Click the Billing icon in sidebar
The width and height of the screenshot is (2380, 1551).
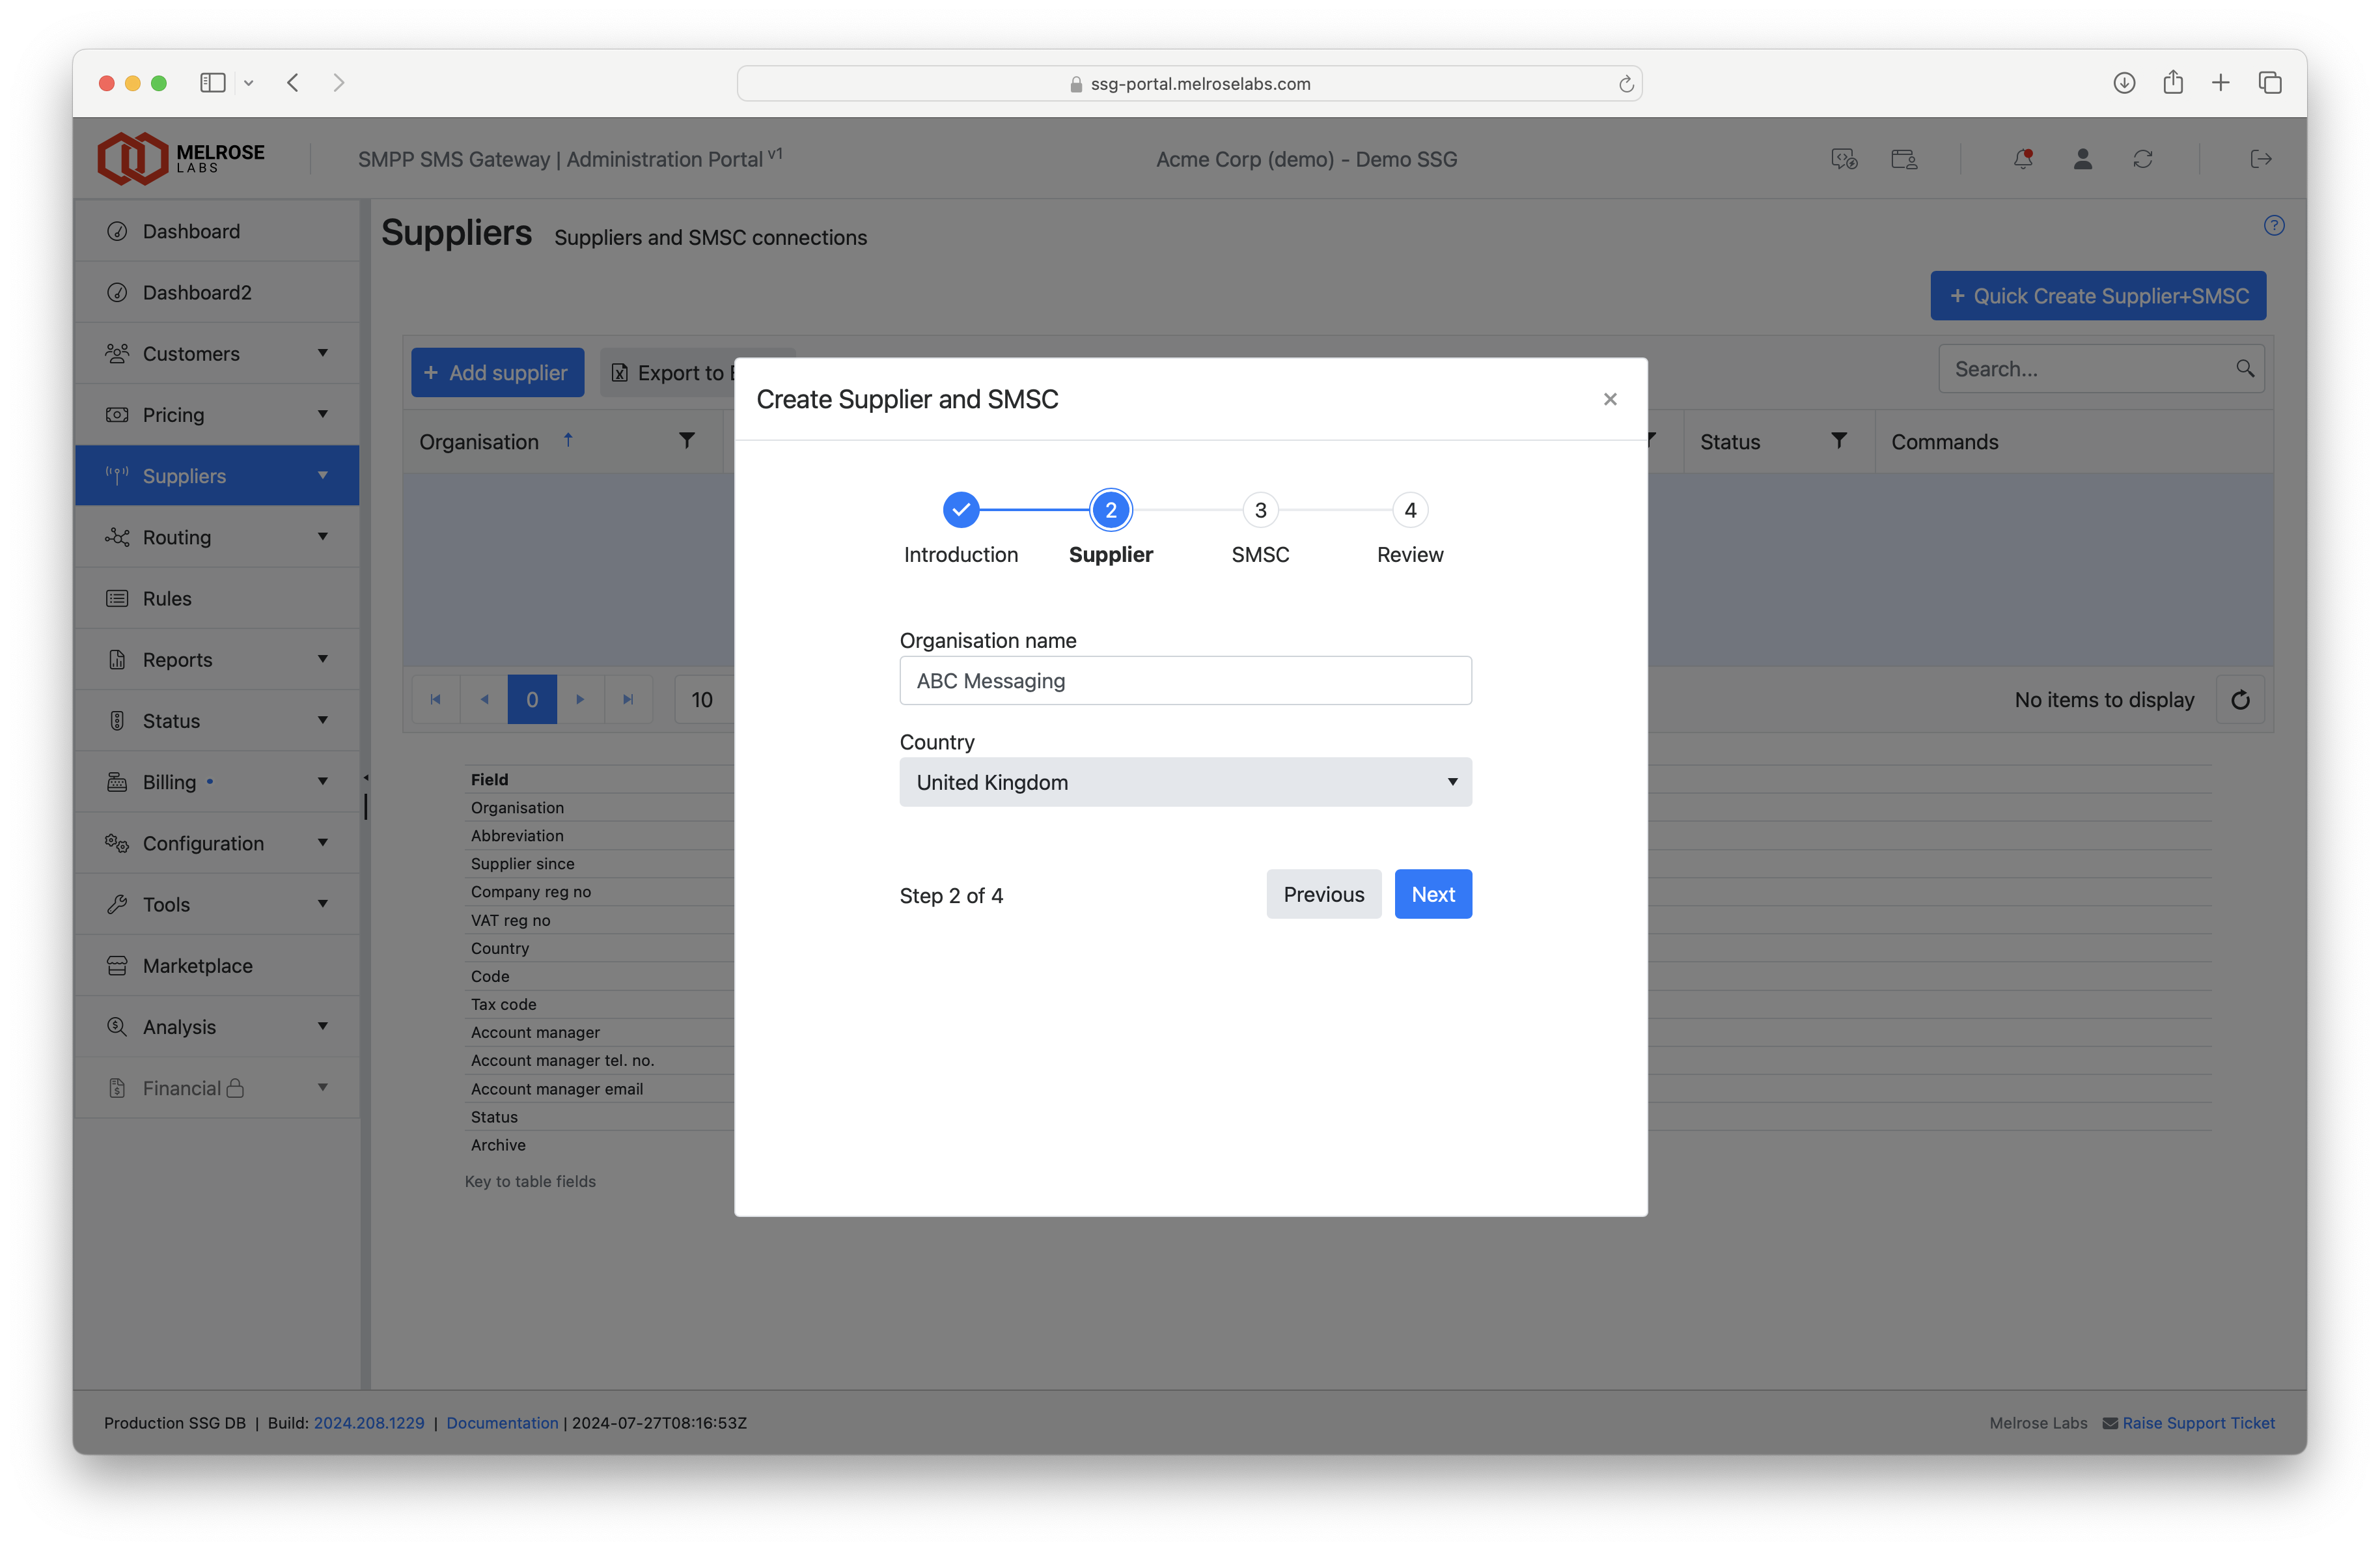click(117, 781)
